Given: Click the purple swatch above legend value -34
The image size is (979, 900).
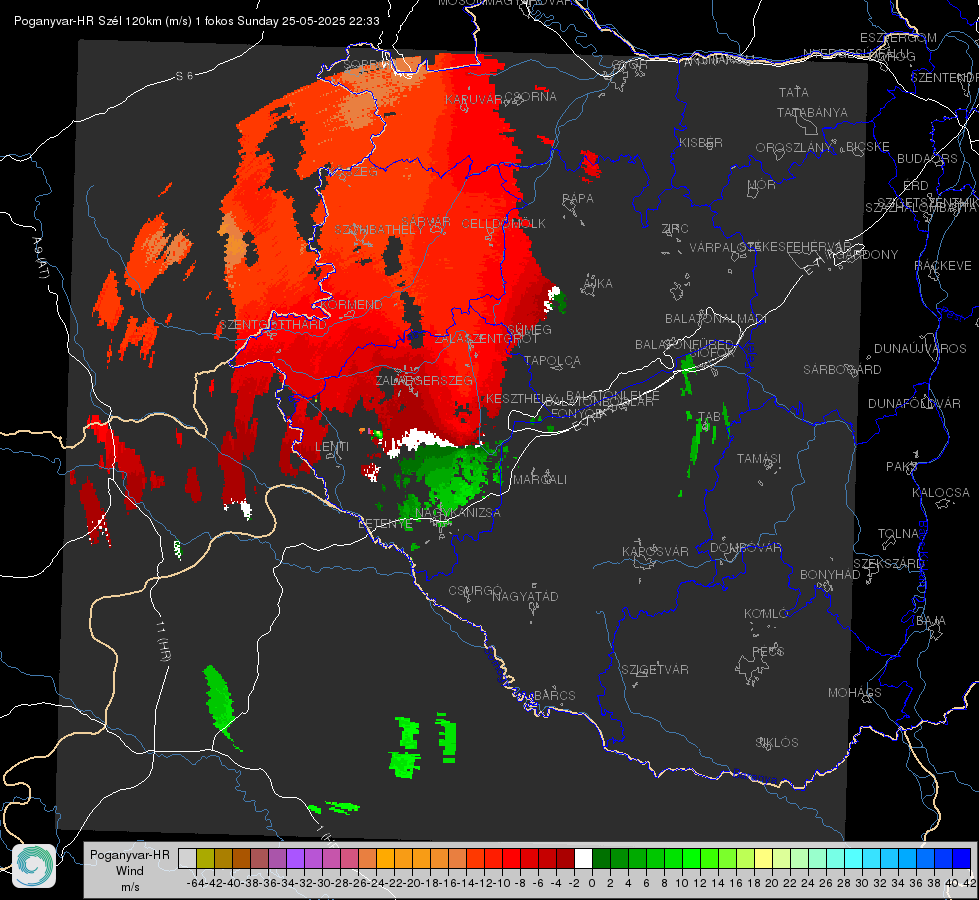Looking at the screenshot, I should pos(295,858).
